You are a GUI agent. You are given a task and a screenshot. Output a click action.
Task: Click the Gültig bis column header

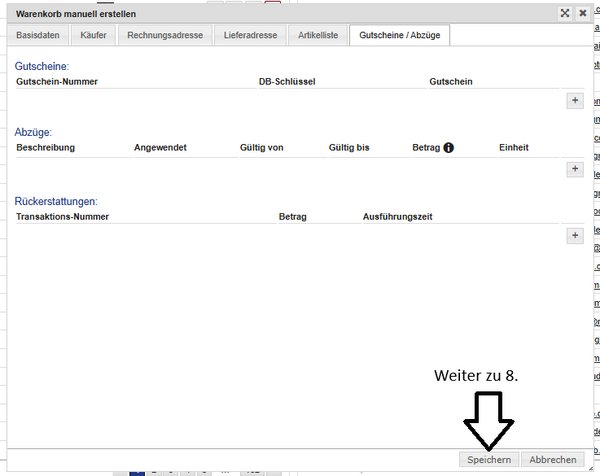[349, 148]
